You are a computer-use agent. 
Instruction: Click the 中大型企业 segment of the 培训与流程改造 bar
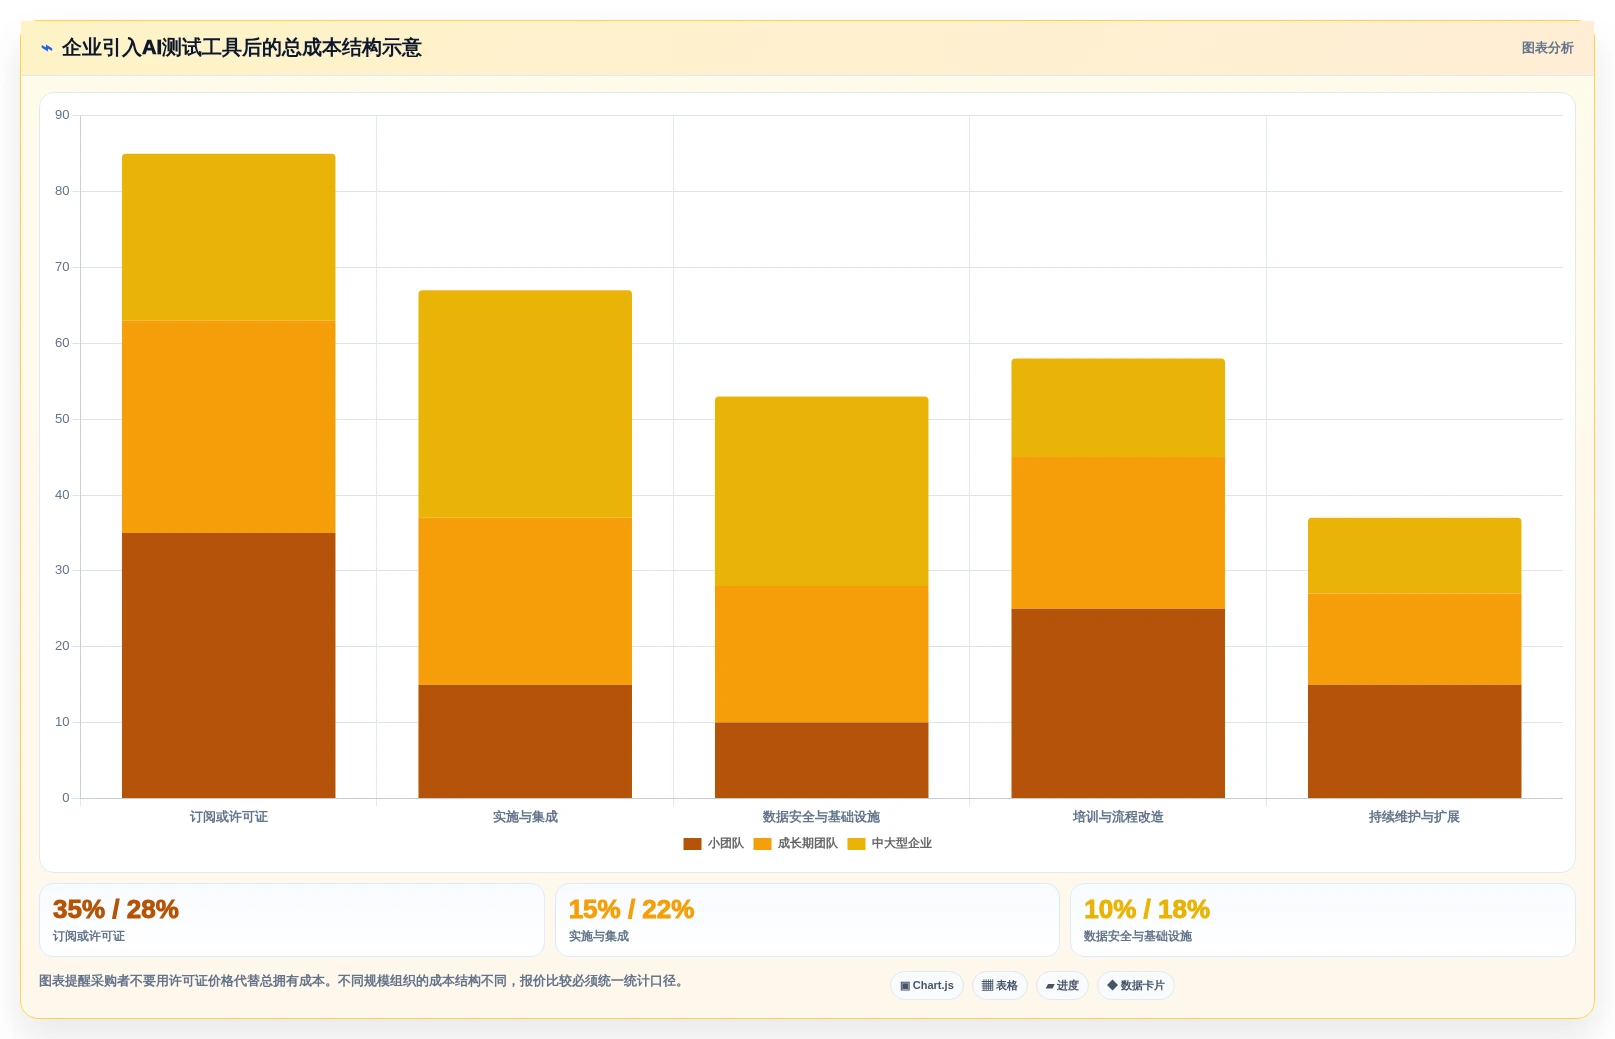[1118, 408]
